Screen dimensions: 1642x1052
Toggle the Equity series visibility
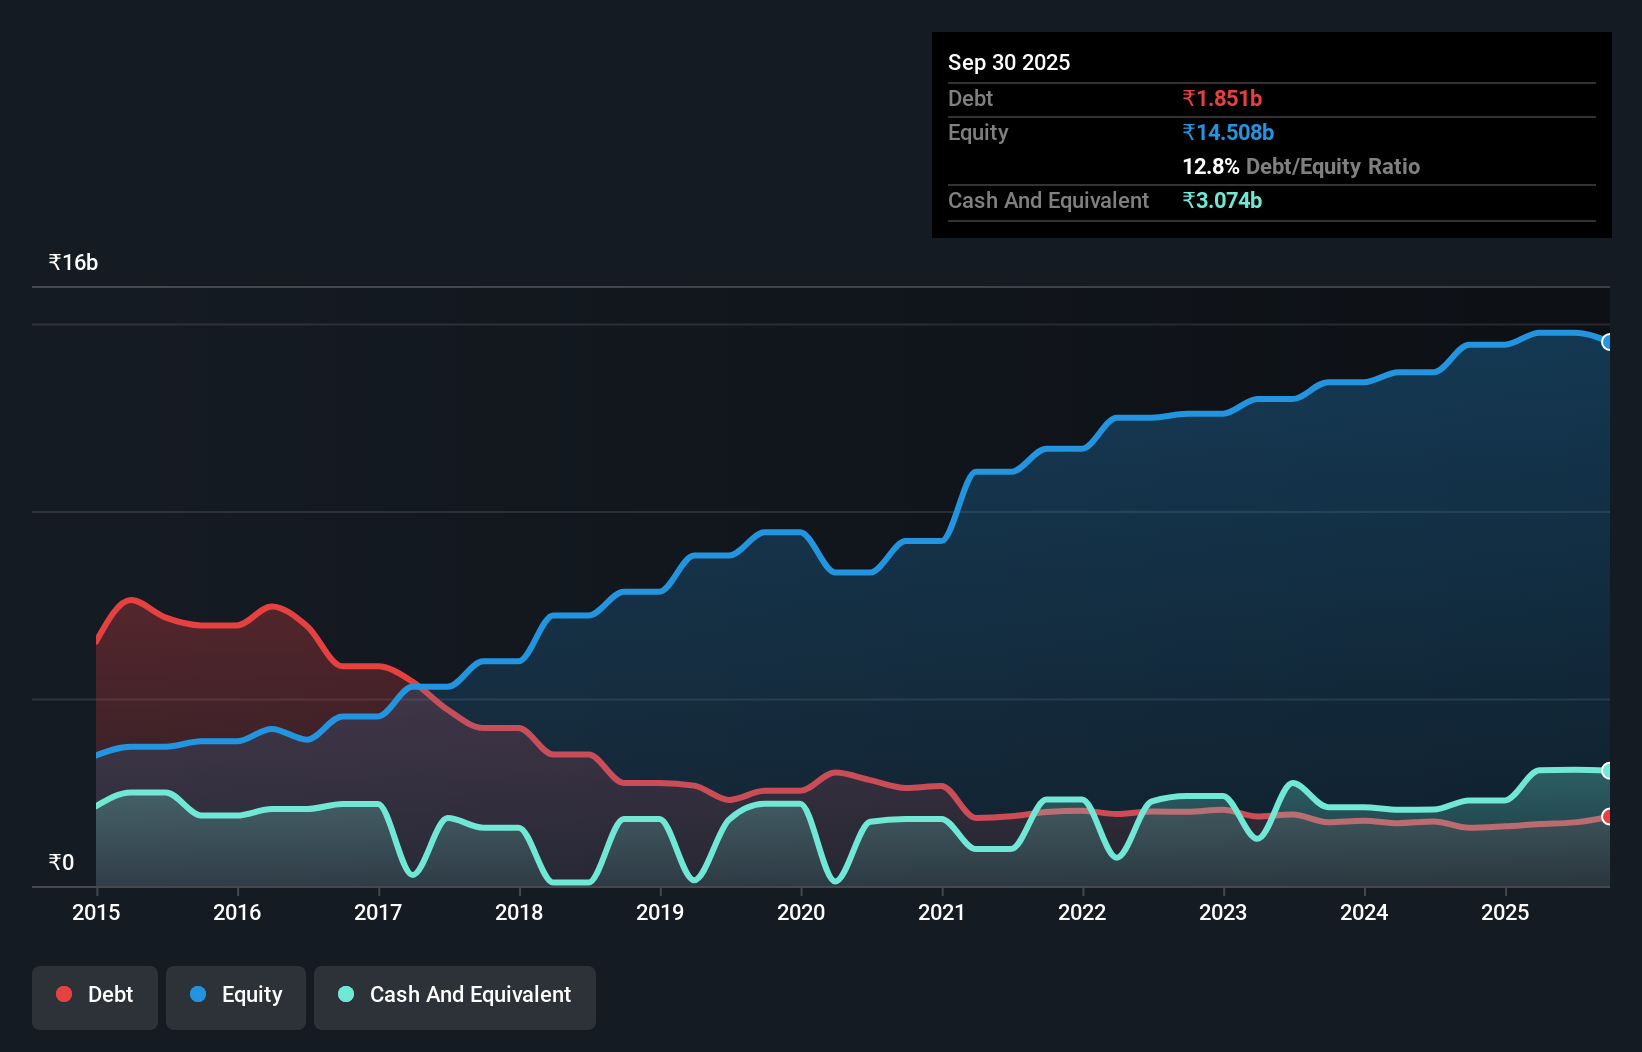235,995
